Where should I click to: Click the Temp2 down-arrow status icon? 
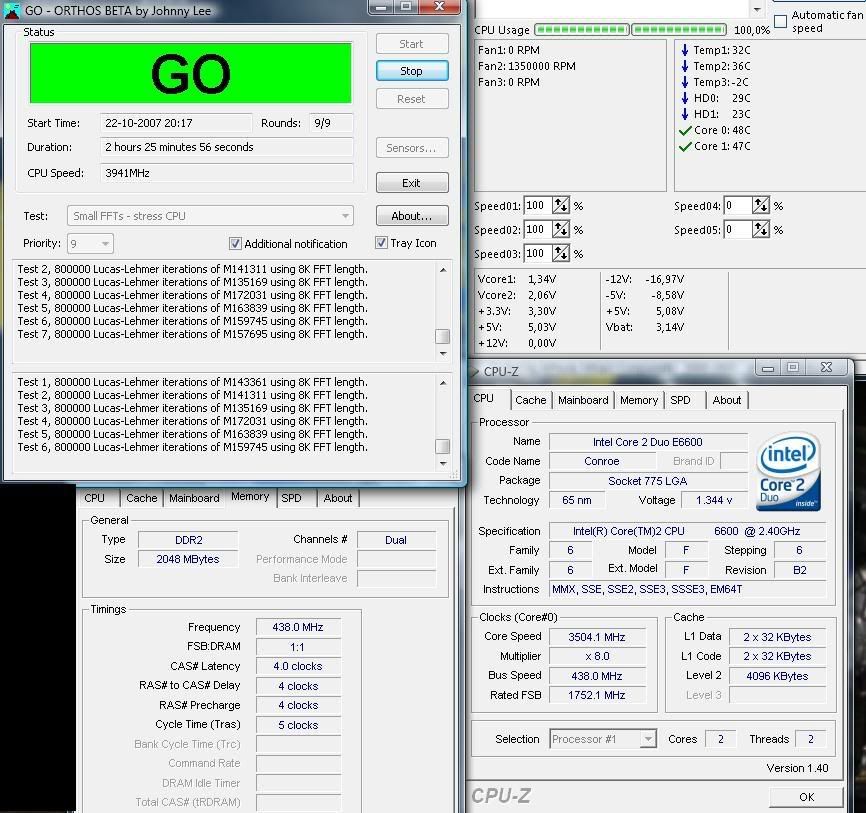(x=685, y=66)
